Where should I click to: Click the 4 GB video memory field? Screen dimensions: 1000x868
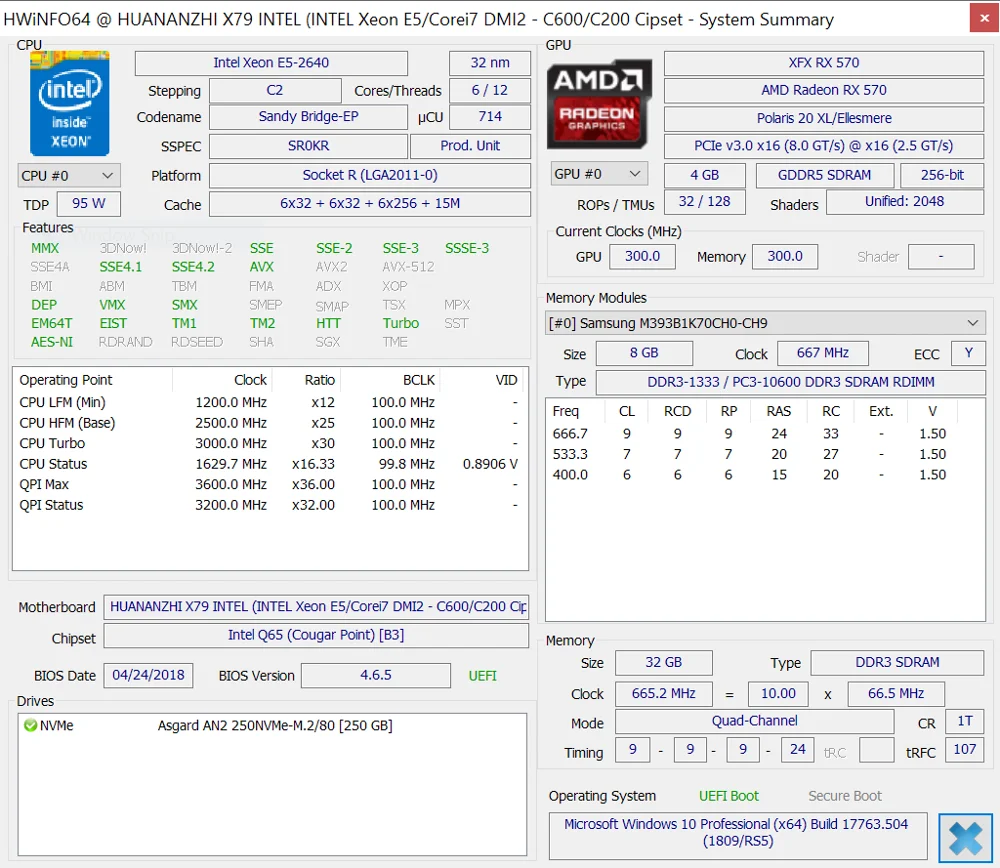coord(705,175)
